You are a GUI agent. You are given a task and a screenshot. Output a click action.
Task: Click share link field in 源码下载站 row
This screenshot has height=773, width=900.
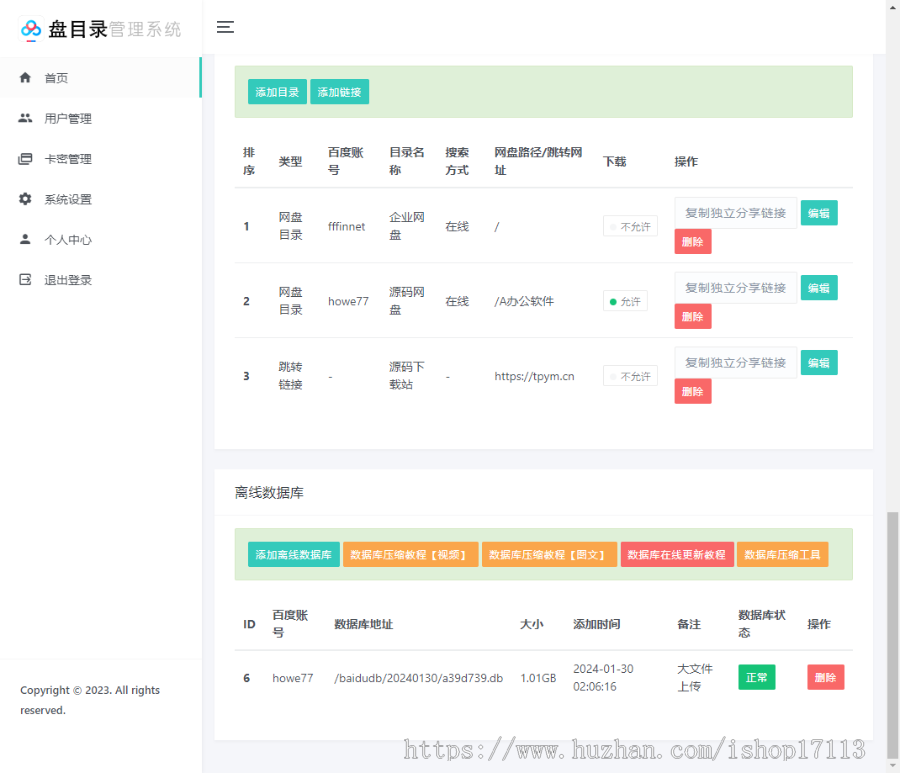(735, 363)
